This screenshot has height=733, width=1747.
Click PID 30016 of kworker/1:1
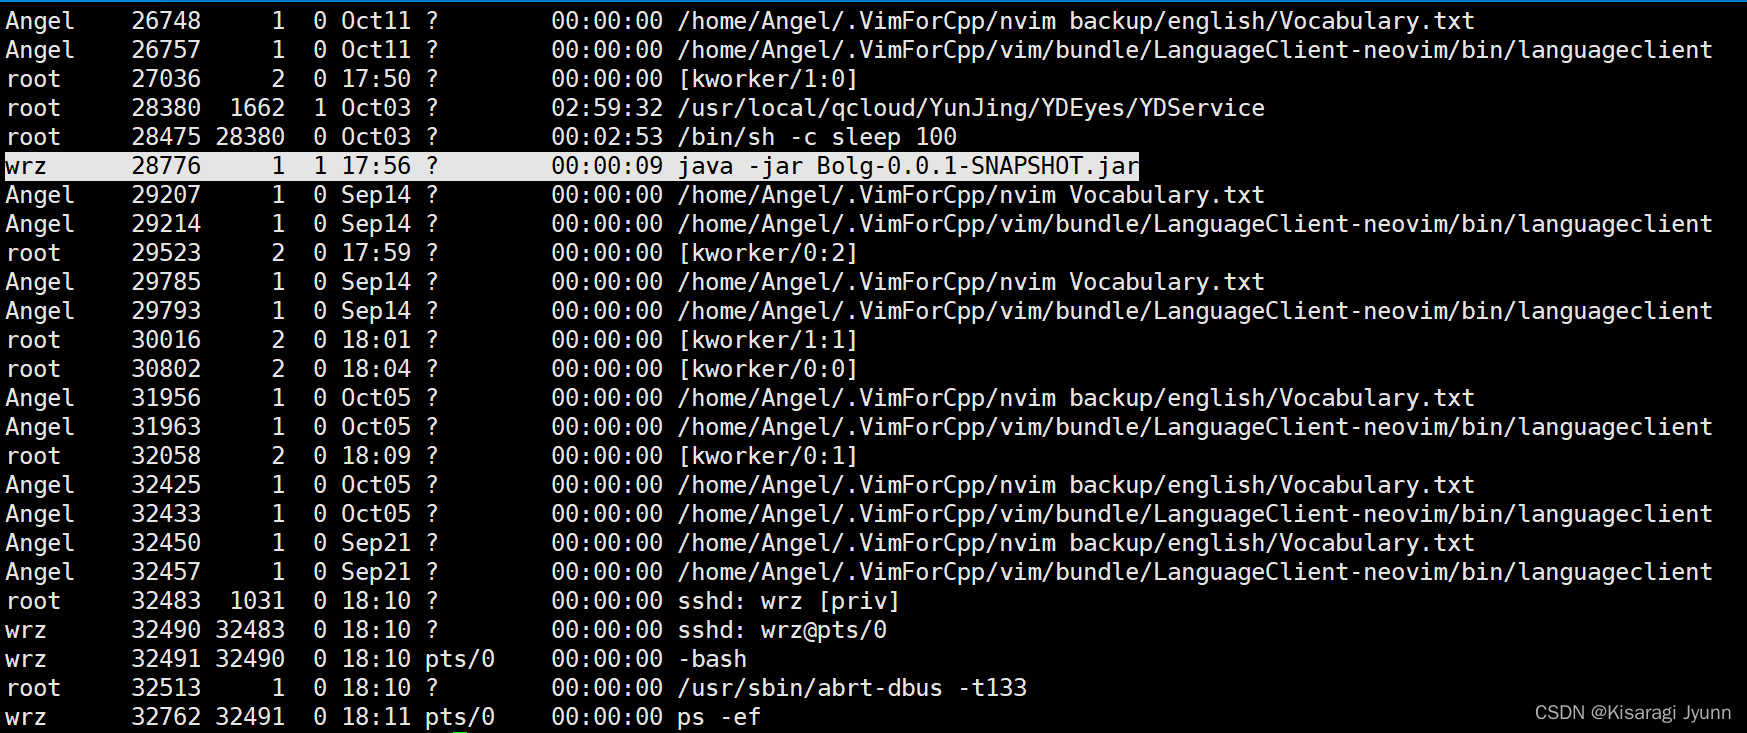coord(166,340)
